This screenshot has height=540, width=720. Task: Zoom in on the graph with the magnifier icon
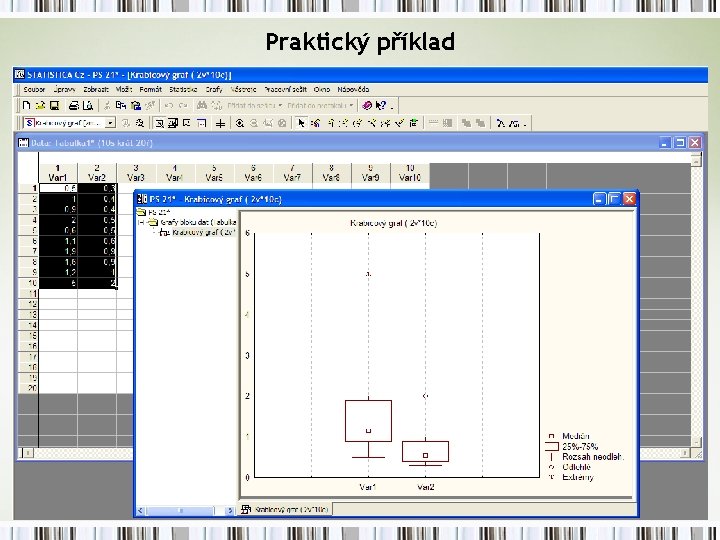[240, 123]
